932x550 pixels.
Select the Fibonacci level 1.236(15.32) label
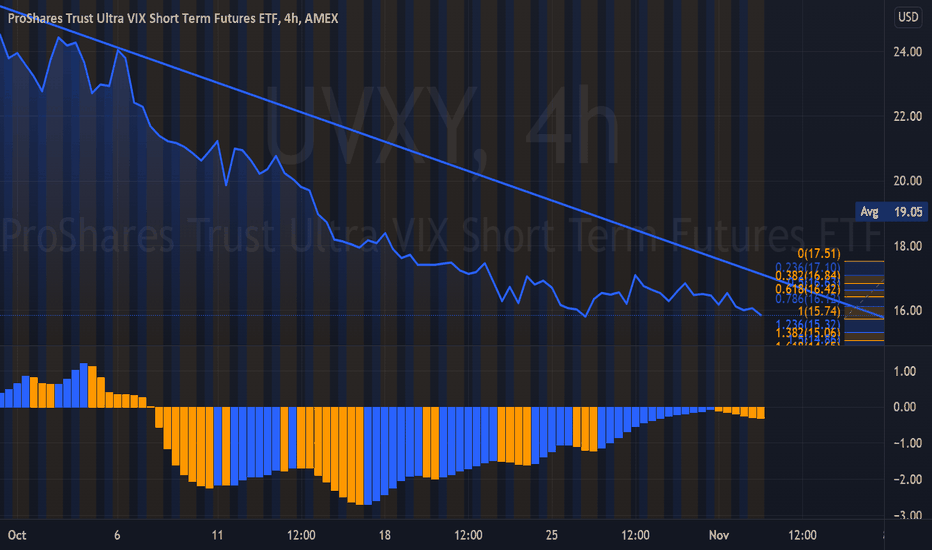pos(808,324)
